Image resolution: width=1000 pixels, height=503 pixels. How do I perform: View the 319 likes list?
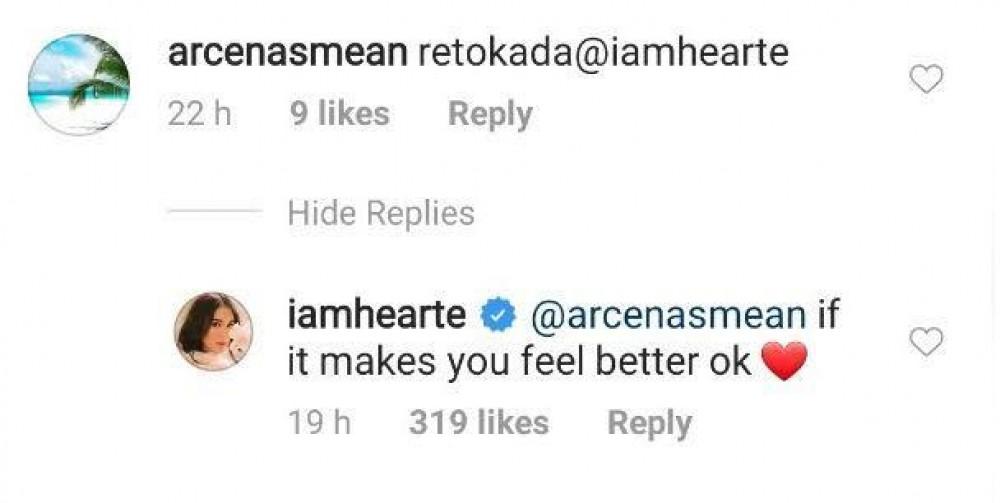coord(478,423)
